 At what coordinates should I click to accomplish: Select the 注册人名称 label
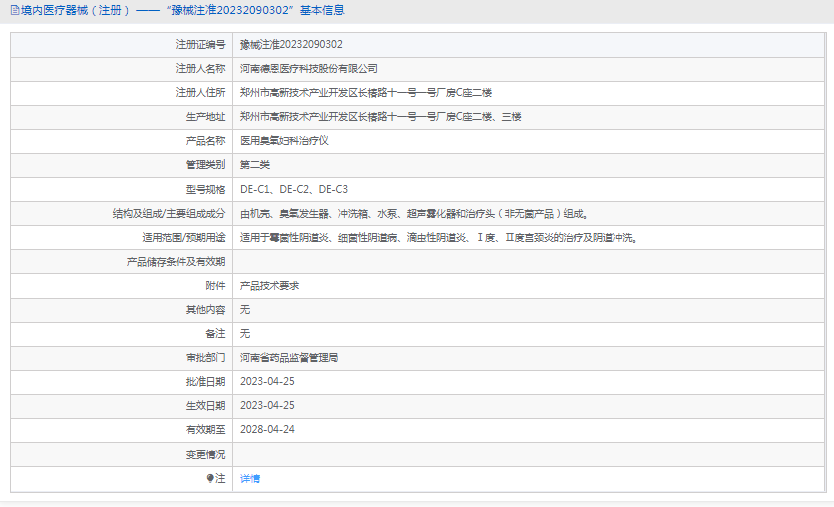(201, 69)
